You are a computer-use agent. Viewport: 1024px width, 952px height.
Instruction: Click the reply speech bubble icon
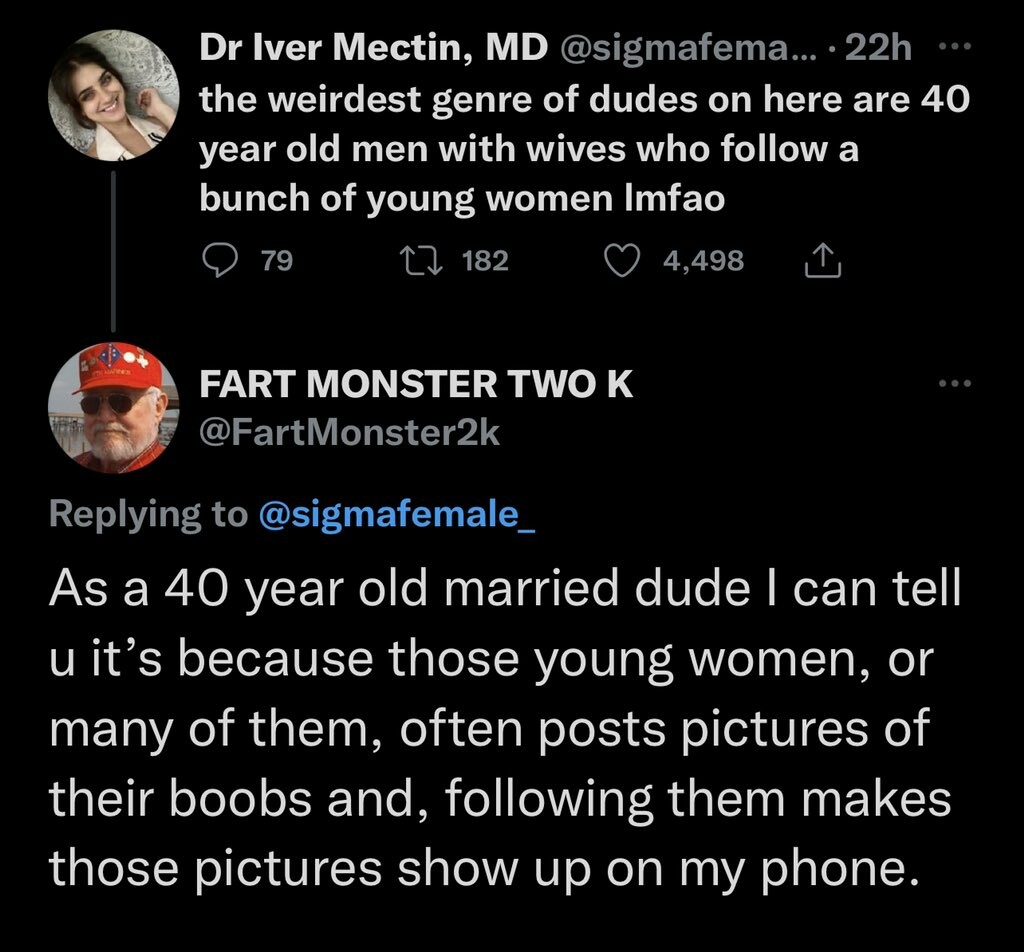[x=217, y=261]
